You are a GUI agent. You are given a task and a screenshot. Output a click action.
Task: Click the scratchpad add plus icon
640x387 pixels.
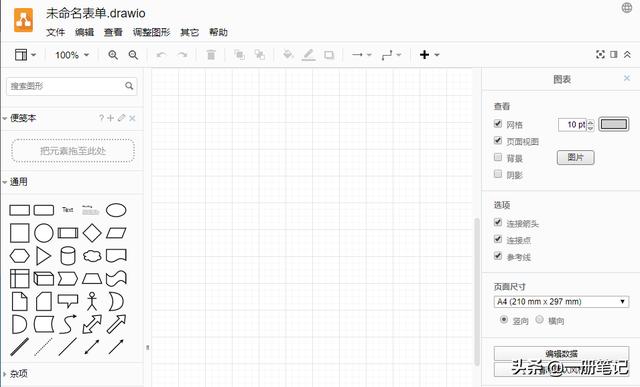coord(110,118)
